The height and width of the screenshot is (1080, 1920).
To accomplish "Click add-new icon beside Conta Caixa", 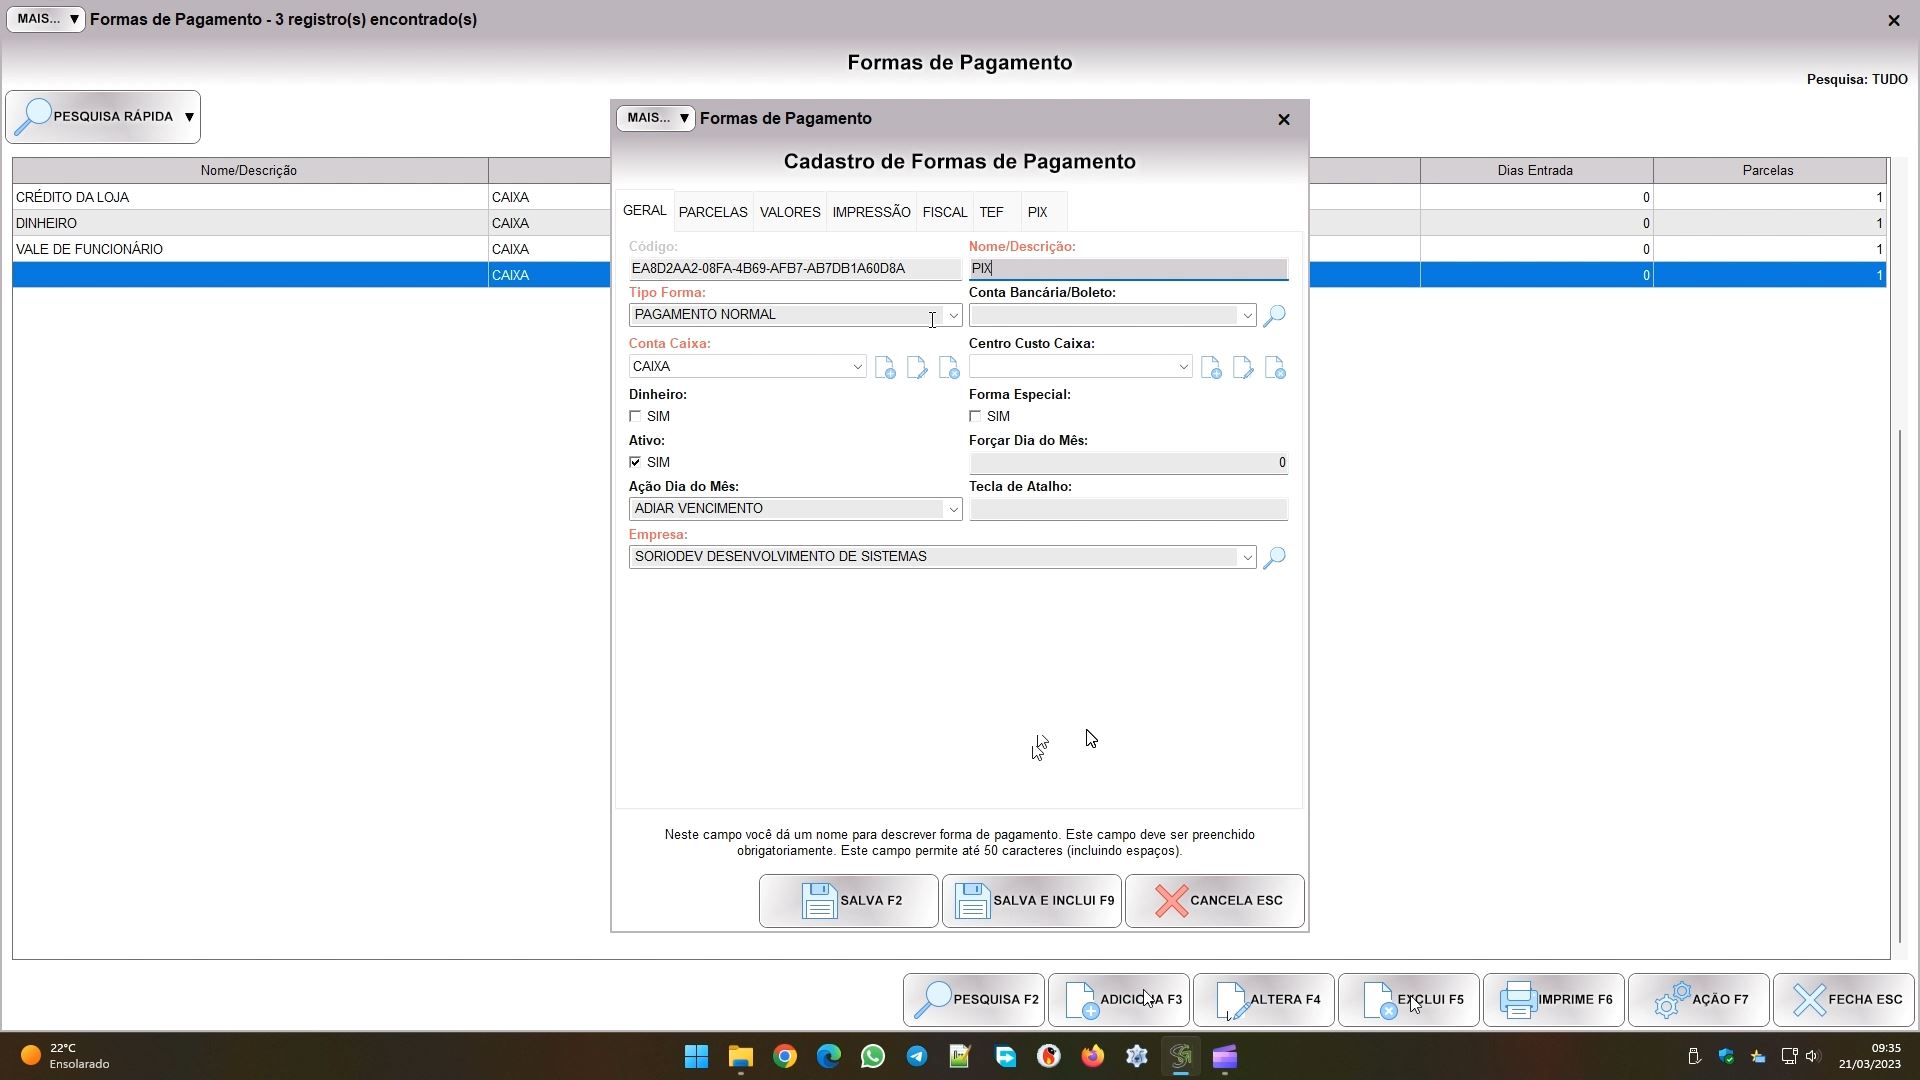I will 885,368.
